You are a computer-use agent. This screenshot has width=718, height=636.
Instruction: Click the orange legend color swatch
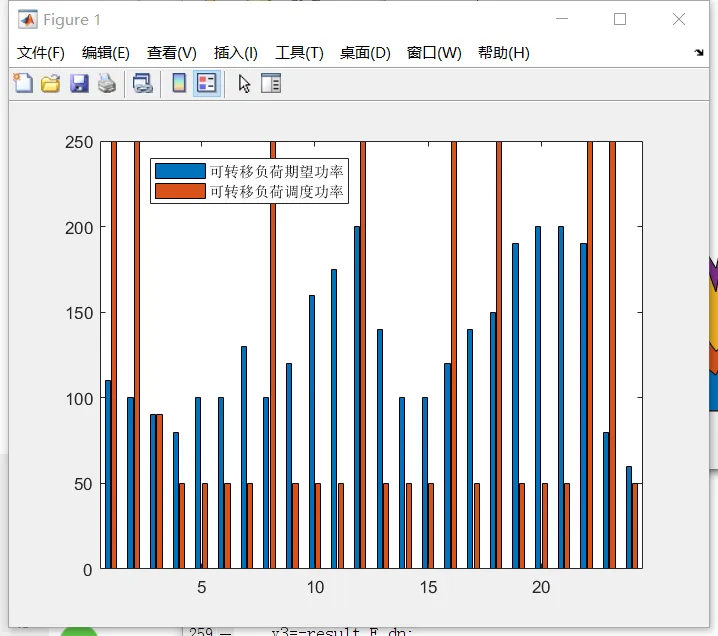coord(180,191)
